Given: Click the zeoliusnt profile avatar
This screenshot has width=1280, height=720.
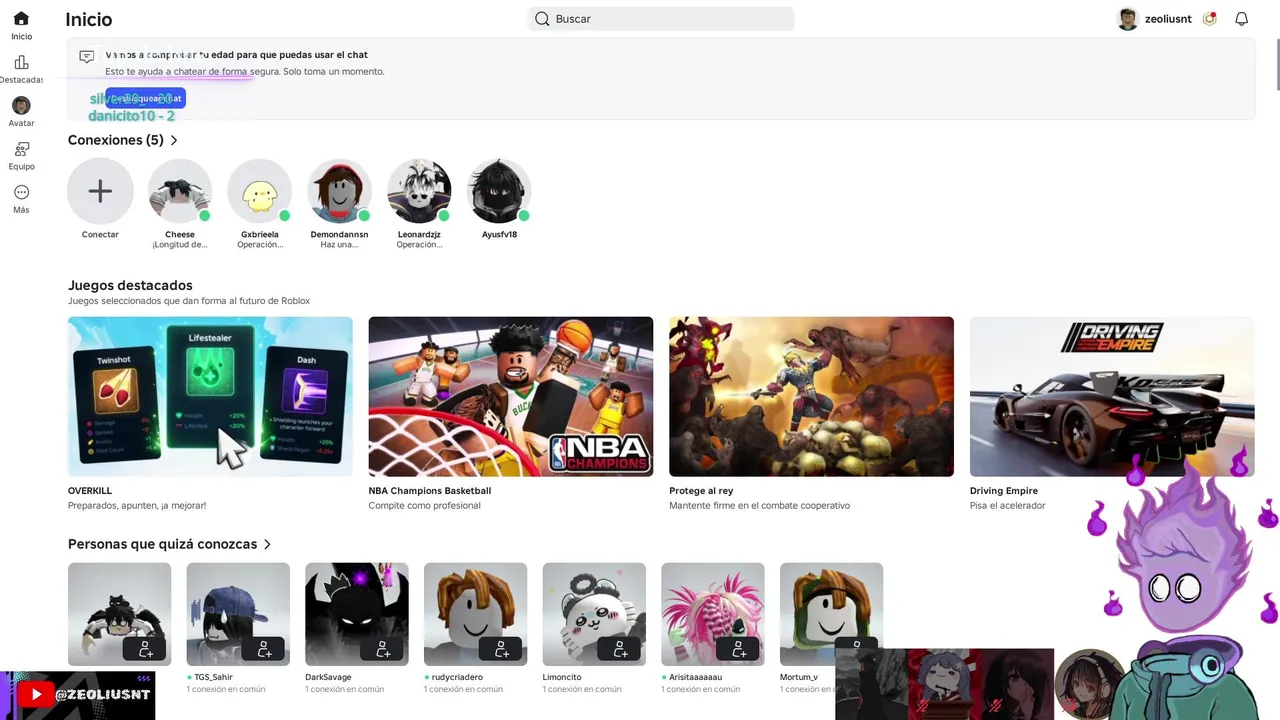Looking at the screenshot, I should pyautogui.click(x=1128, y=19).
